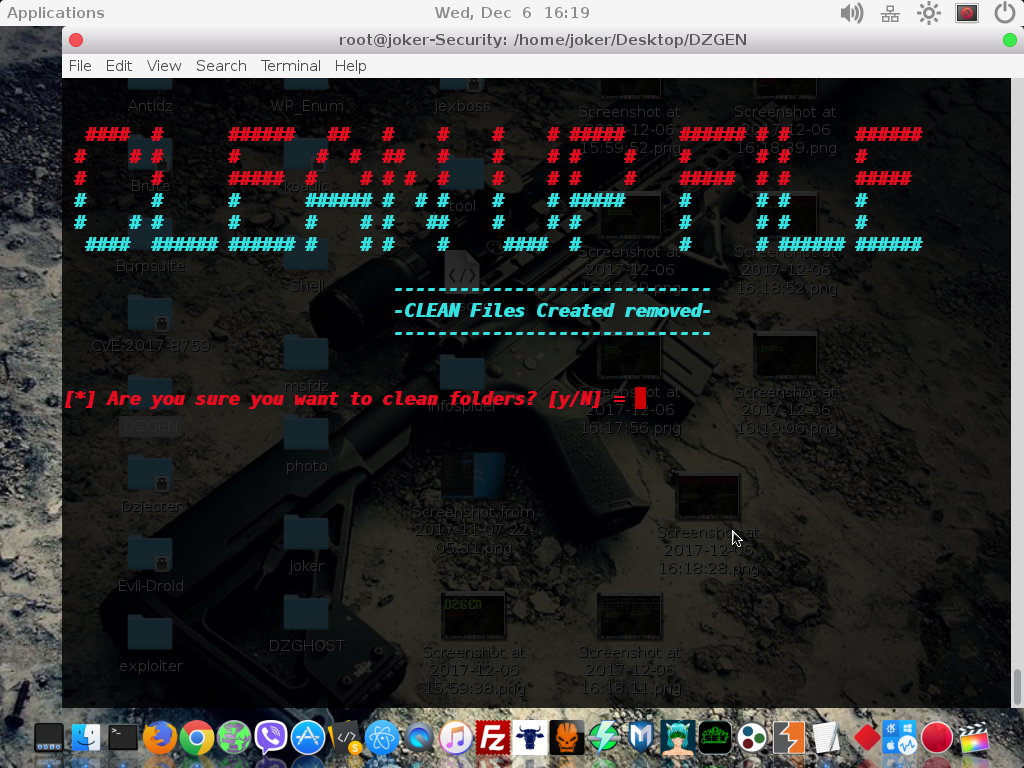Click the terminal input cursor after [y/N]

(x=640, y=398)
